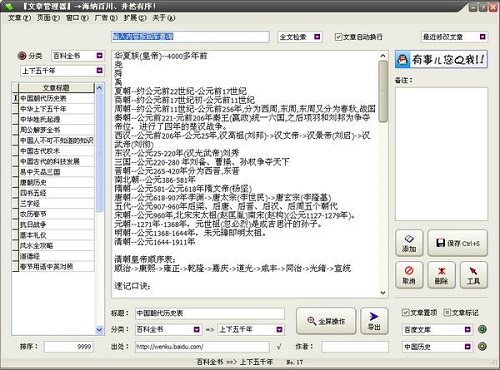Click the 取消 red cancel icon

pyautogui.click(x=409, y=270)
